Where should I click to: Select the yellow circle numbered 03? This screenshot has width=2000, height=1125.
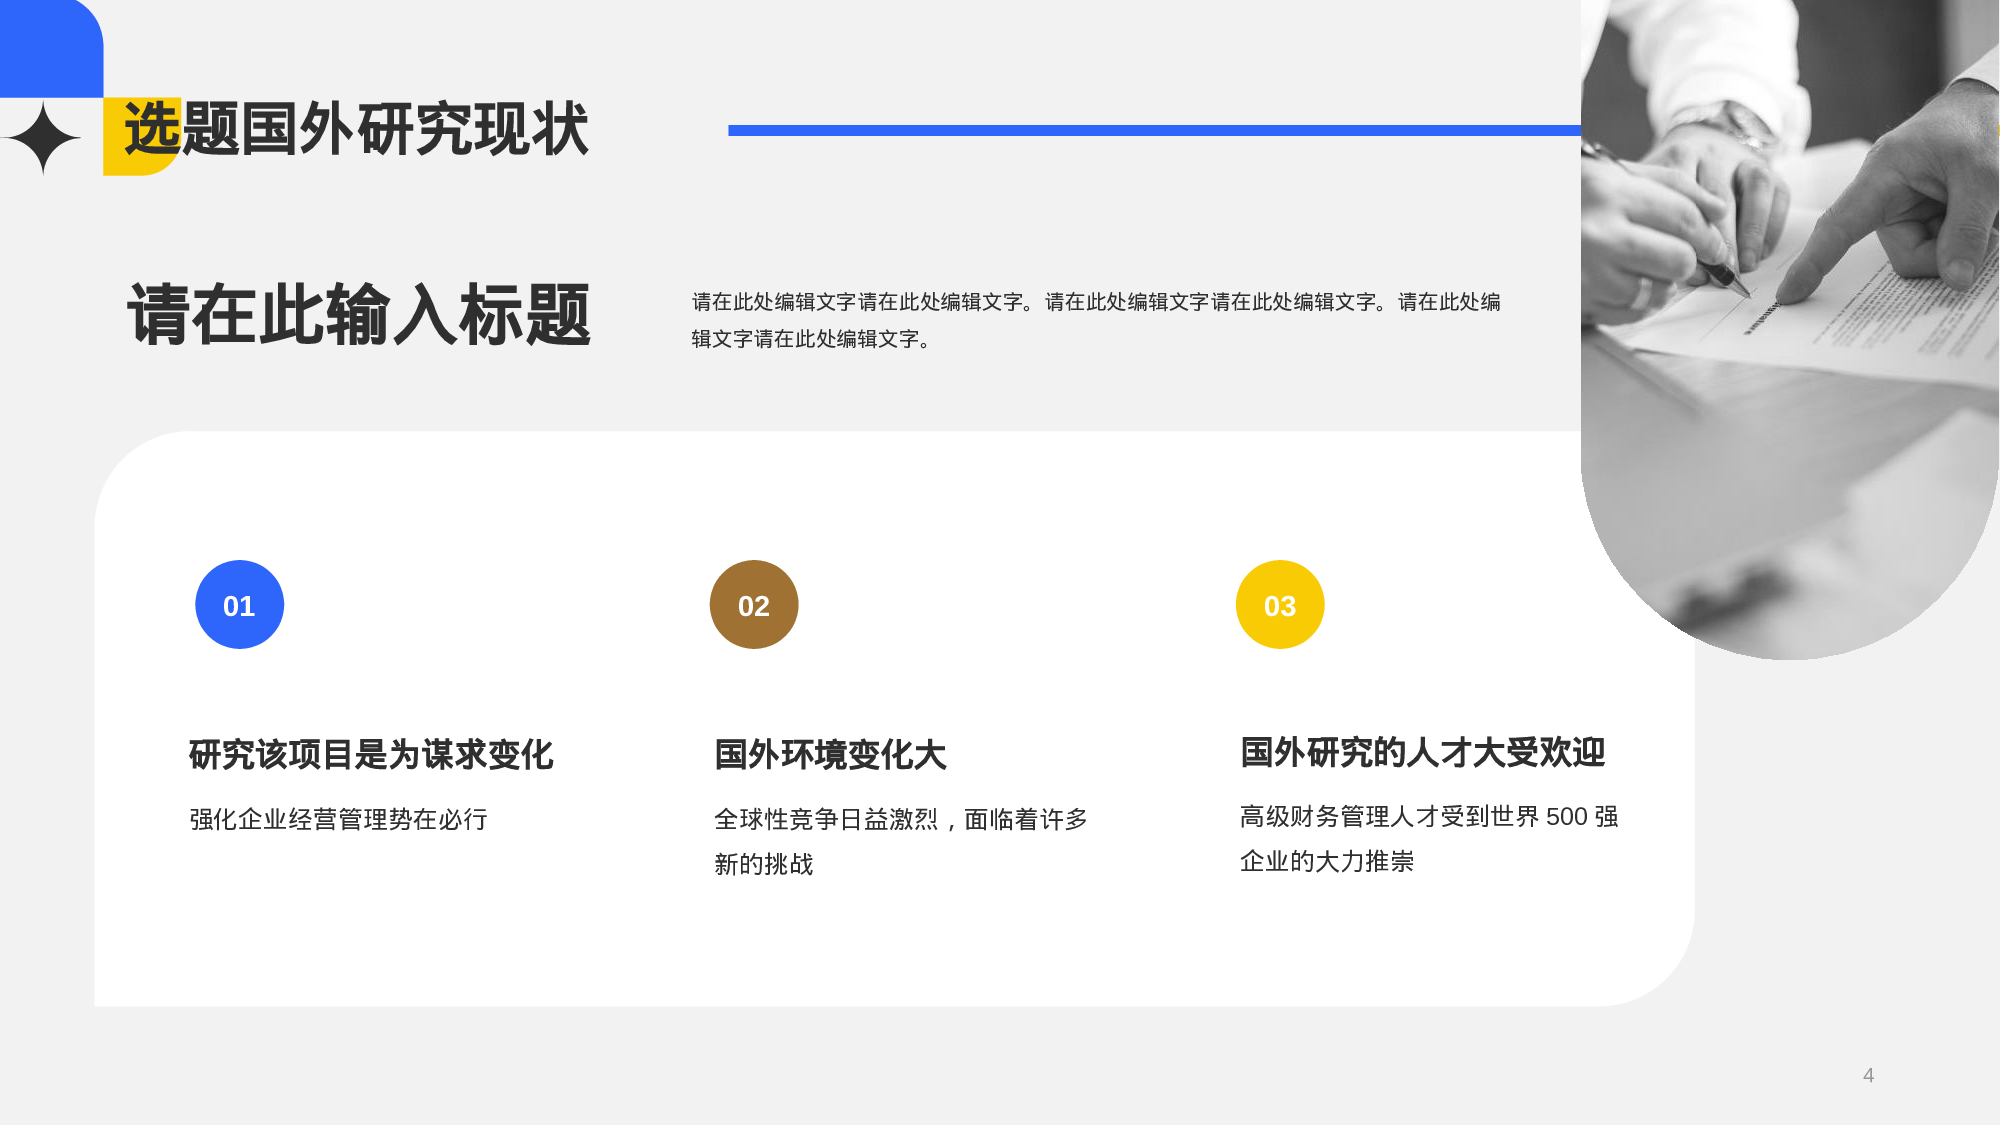[x=1281, y=604]
